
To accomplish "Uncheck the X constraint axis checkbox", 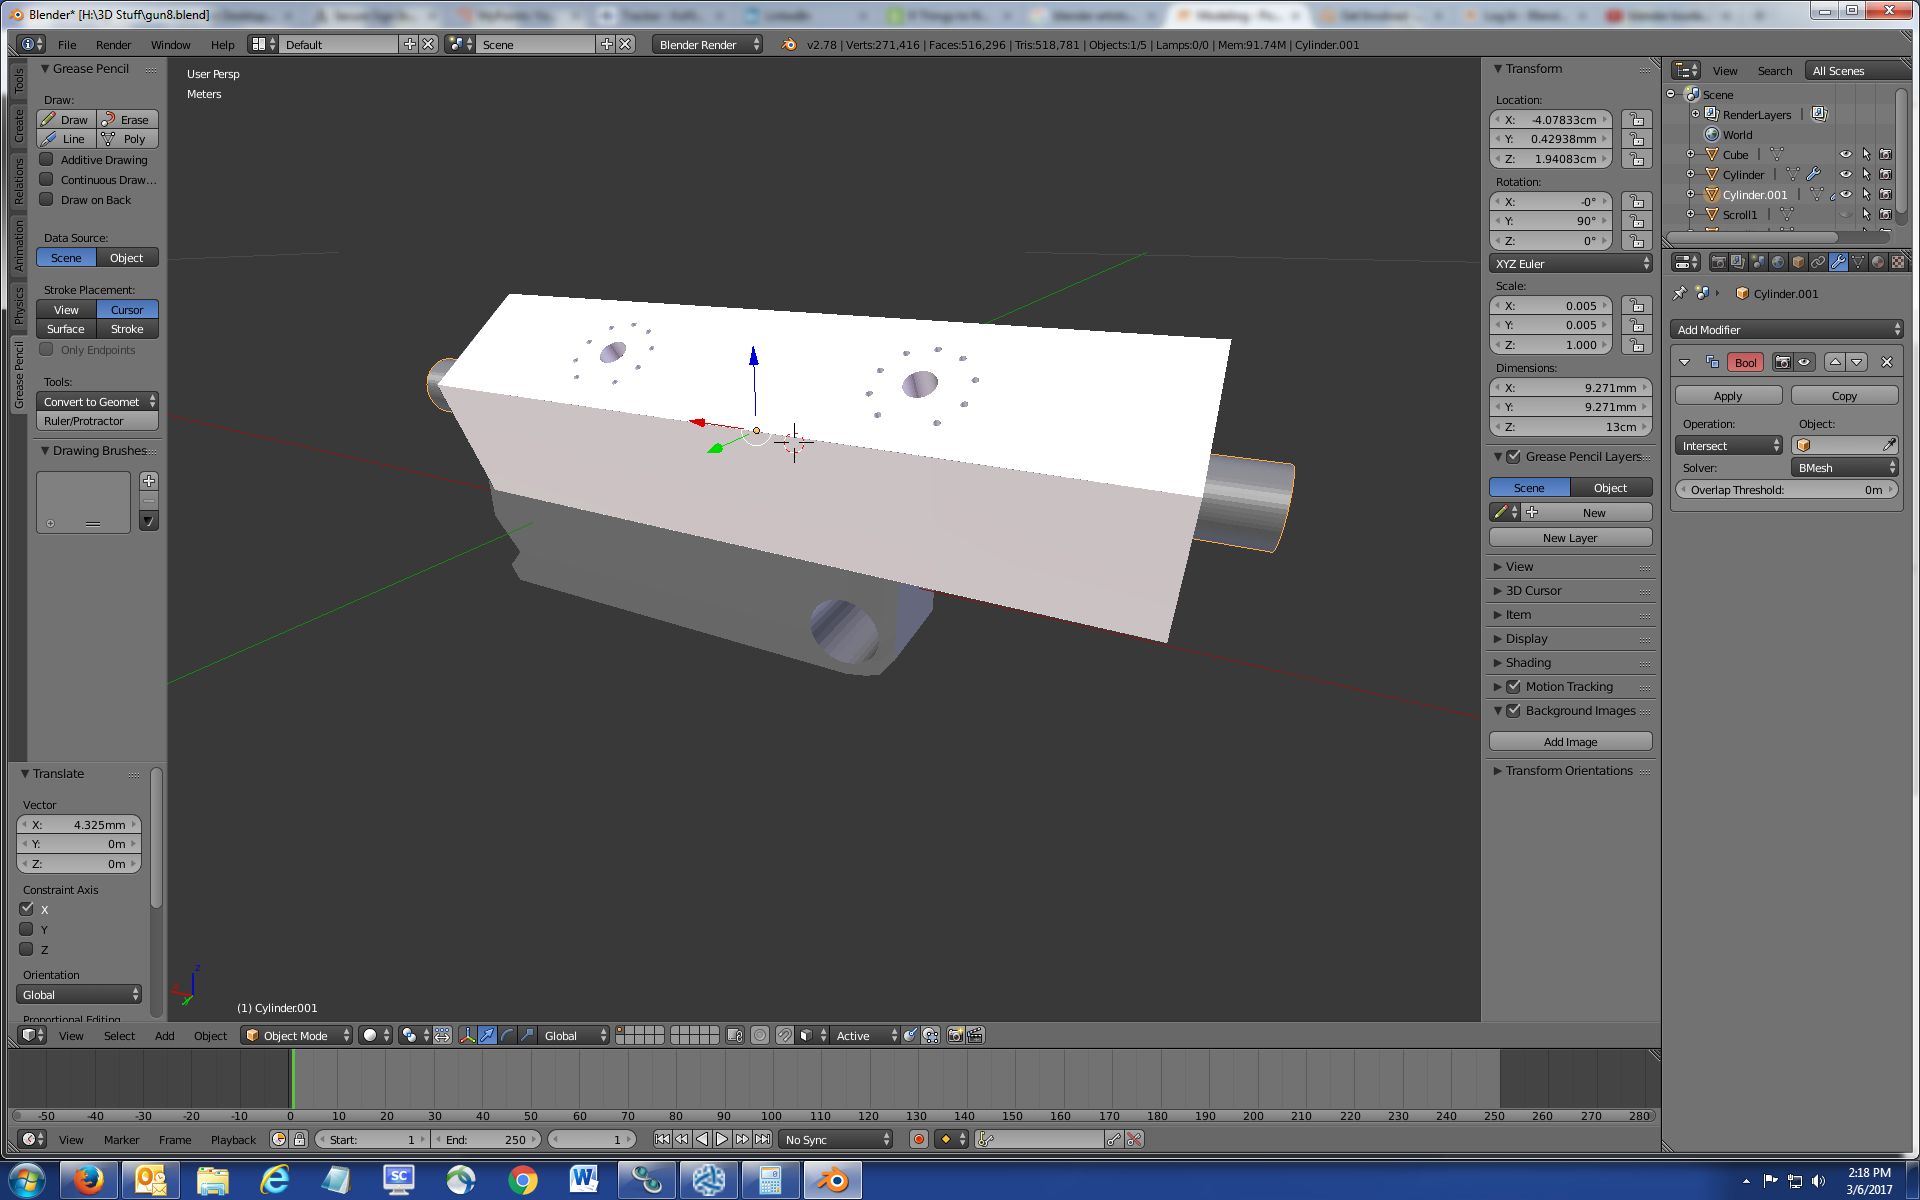I will (x=27, y=909).
